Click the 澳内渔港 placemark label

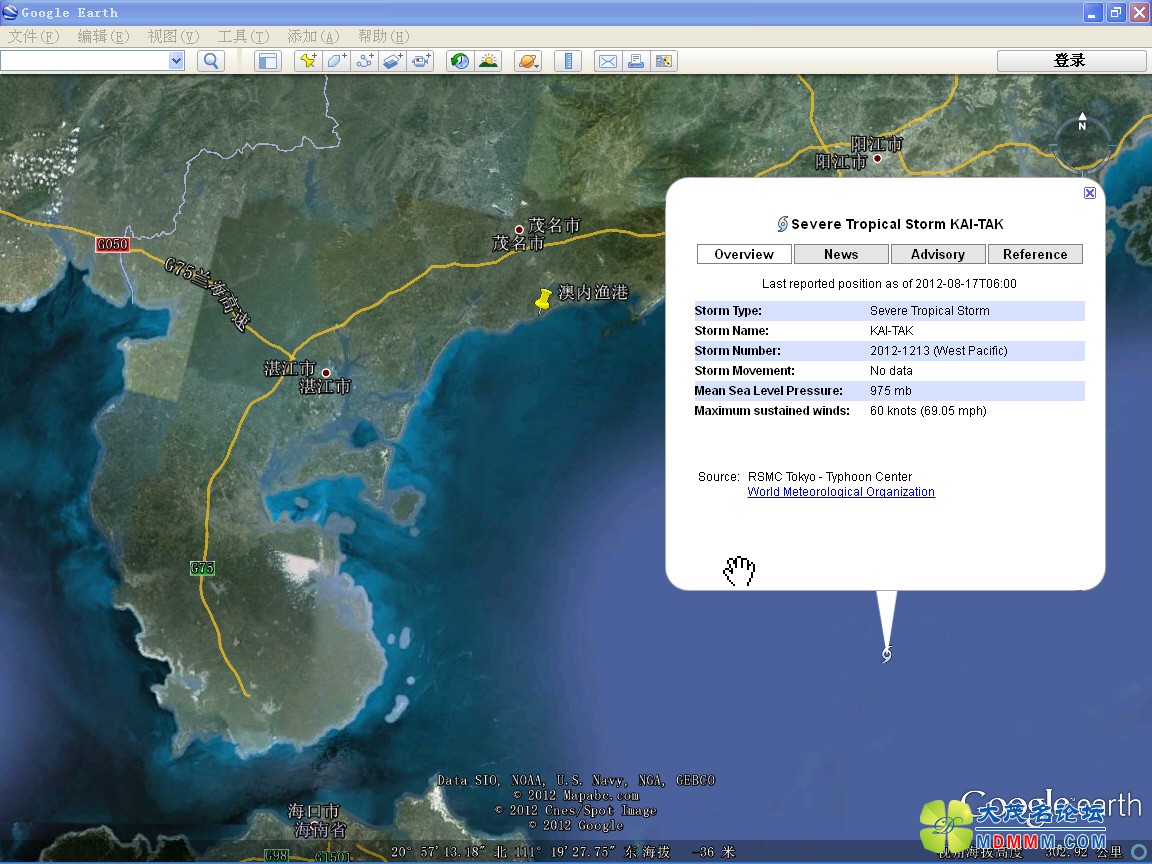click(x=594, y=292)
